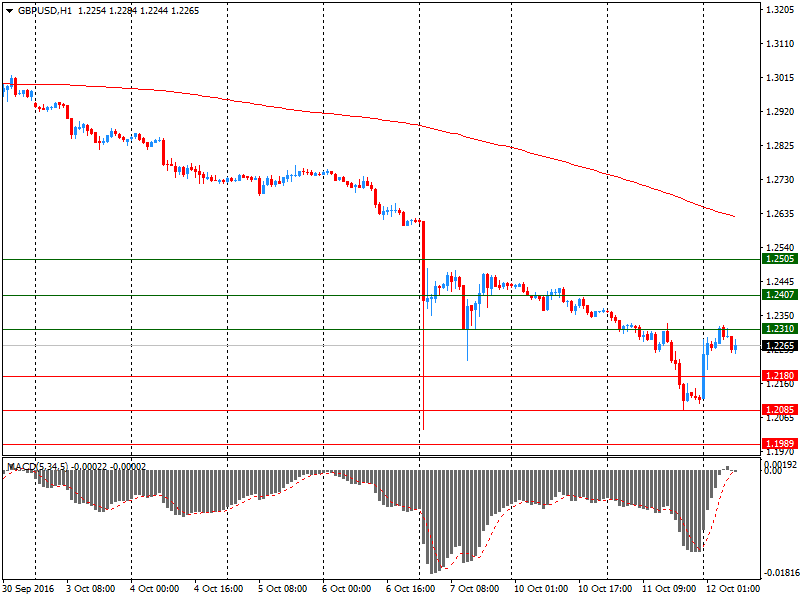Click the 11 Oct 09:00 time axis label
800x600 pixels.
pos(669,589)
